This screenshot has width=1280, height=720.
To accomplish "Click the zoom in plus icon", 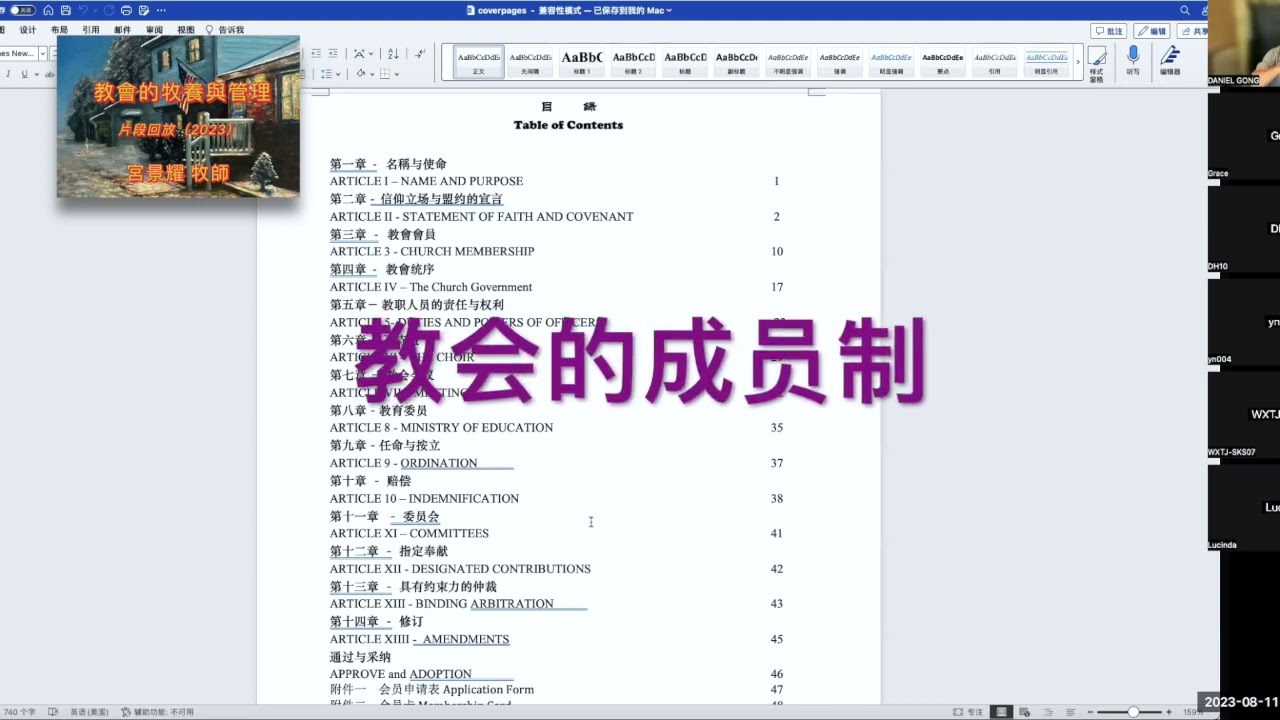I will [x=1169, y=712].
